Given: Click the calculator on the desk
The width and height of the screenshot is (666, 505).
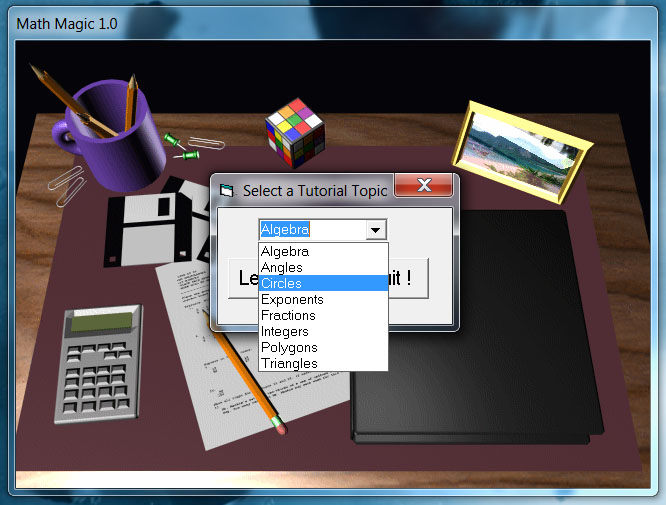Looking at the screenshot, I should point(98,364).
